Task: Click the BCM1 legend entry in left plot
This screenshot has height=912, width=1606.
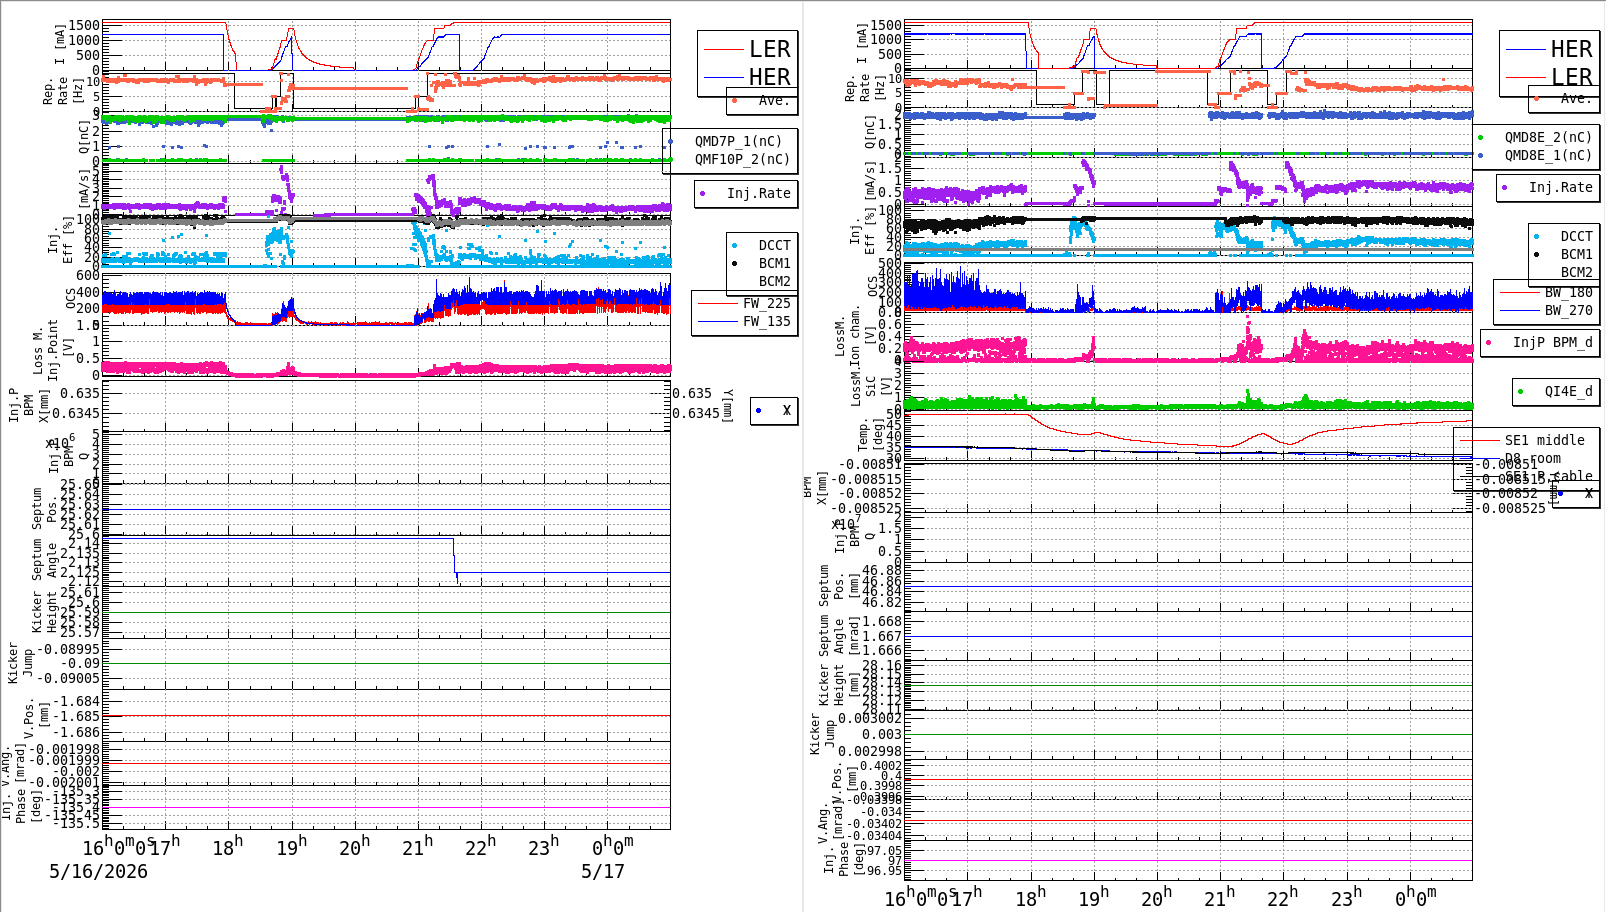Action: [x=774, y=263]
